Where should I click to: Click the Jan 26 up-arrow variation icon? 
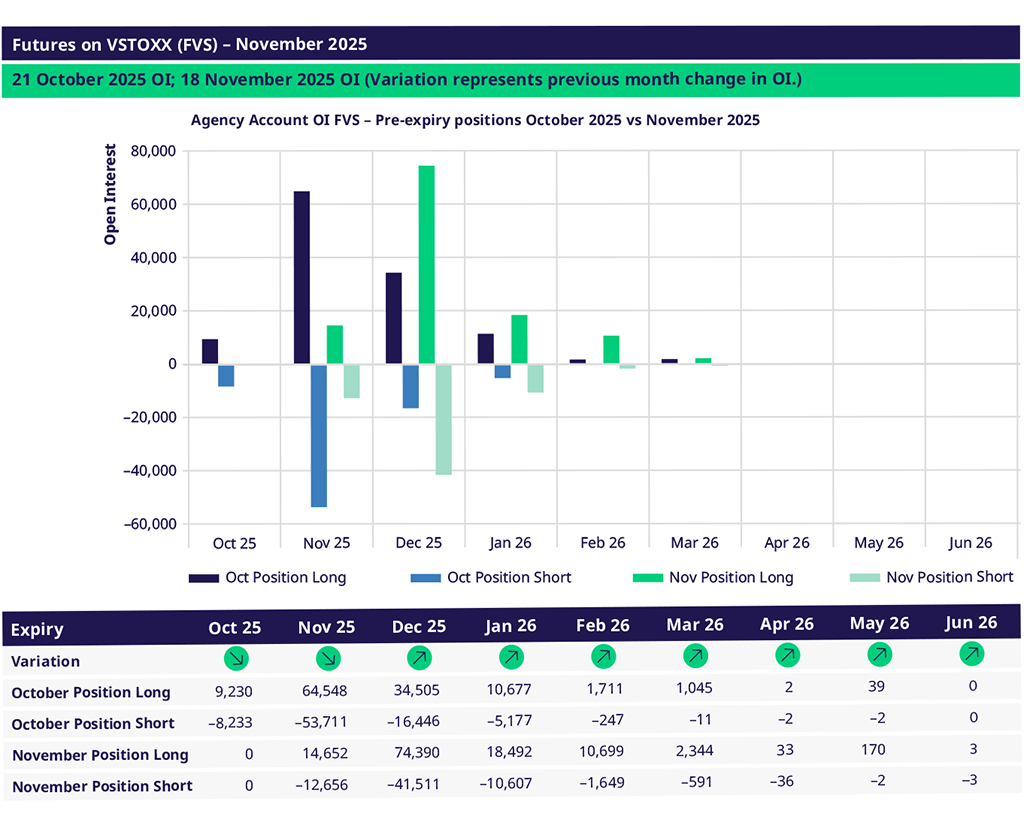pos(511,658)
